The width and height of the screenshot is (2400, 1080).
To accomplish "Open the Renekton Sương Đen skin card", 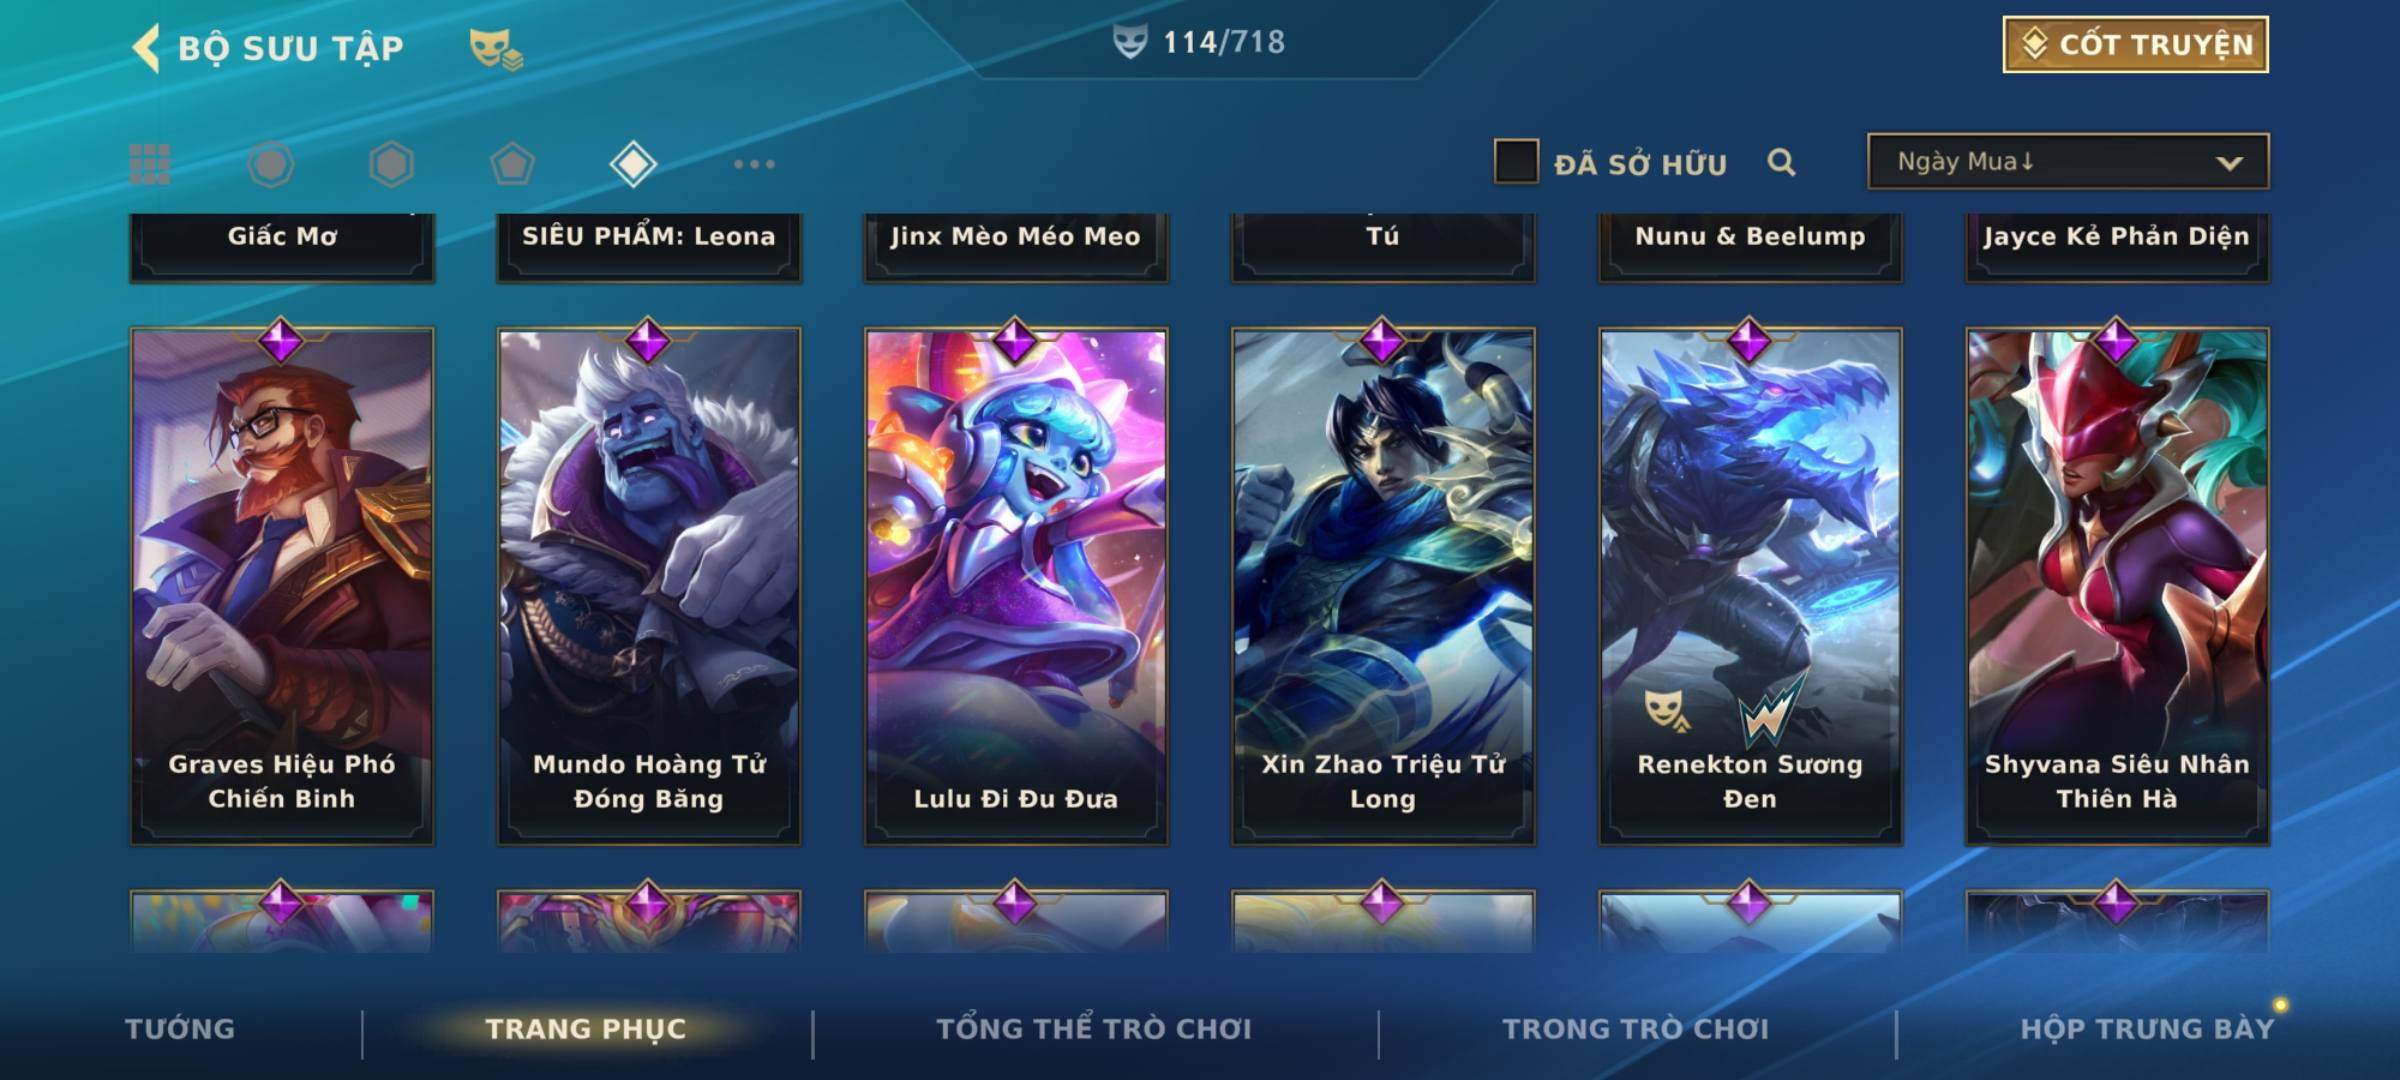I will coord(1750,586).
